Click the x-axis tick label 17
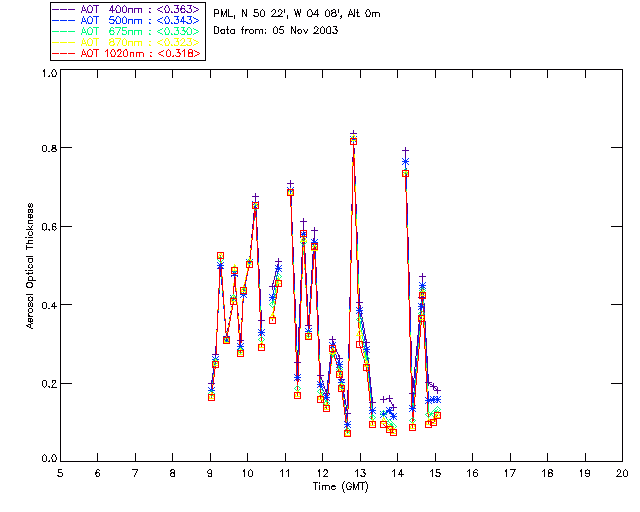Screen dimensions: 640x512 click(x=510, y=473)
